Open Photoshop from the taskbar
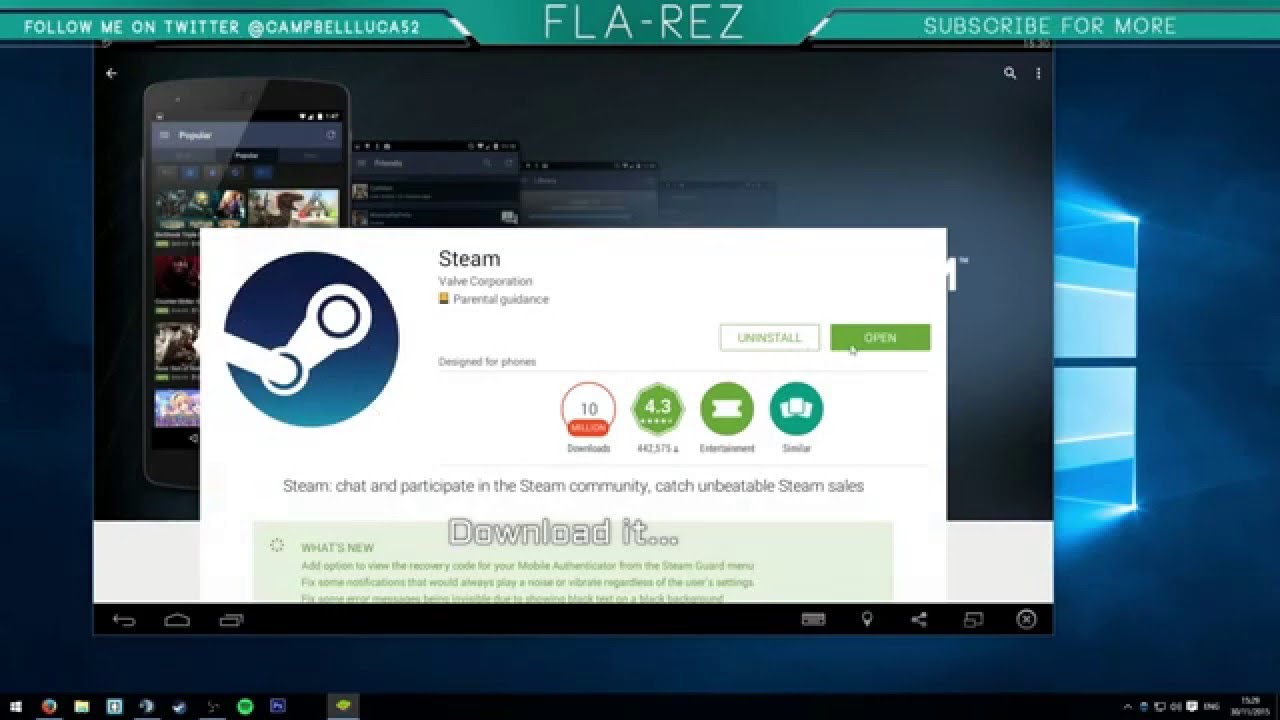The image size is (1280, 720). (x=278, y=706)
